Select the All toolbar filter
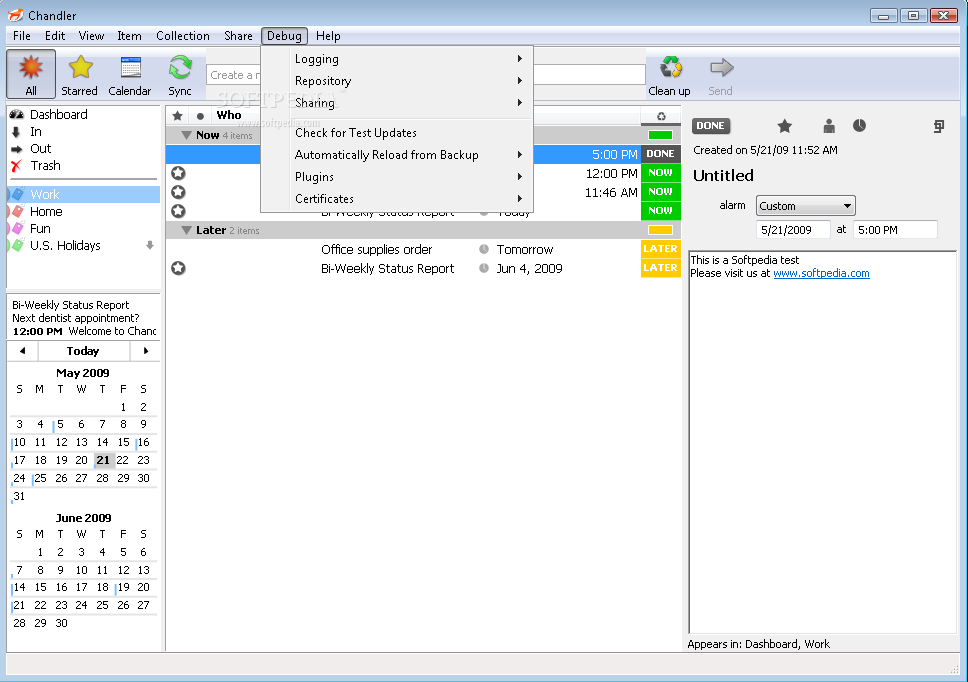This screenshot has width=968, height=682. (x=31, y=74)
